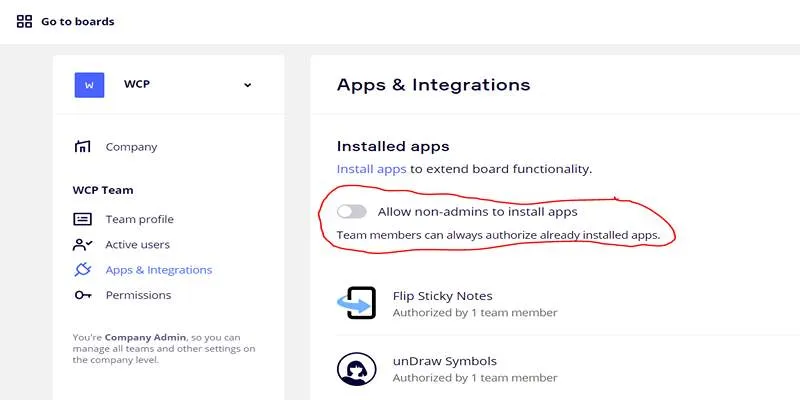The image size is (800, 400).
Task: Click the Apps & Integrations page title
Action: [x=433, y=85]
